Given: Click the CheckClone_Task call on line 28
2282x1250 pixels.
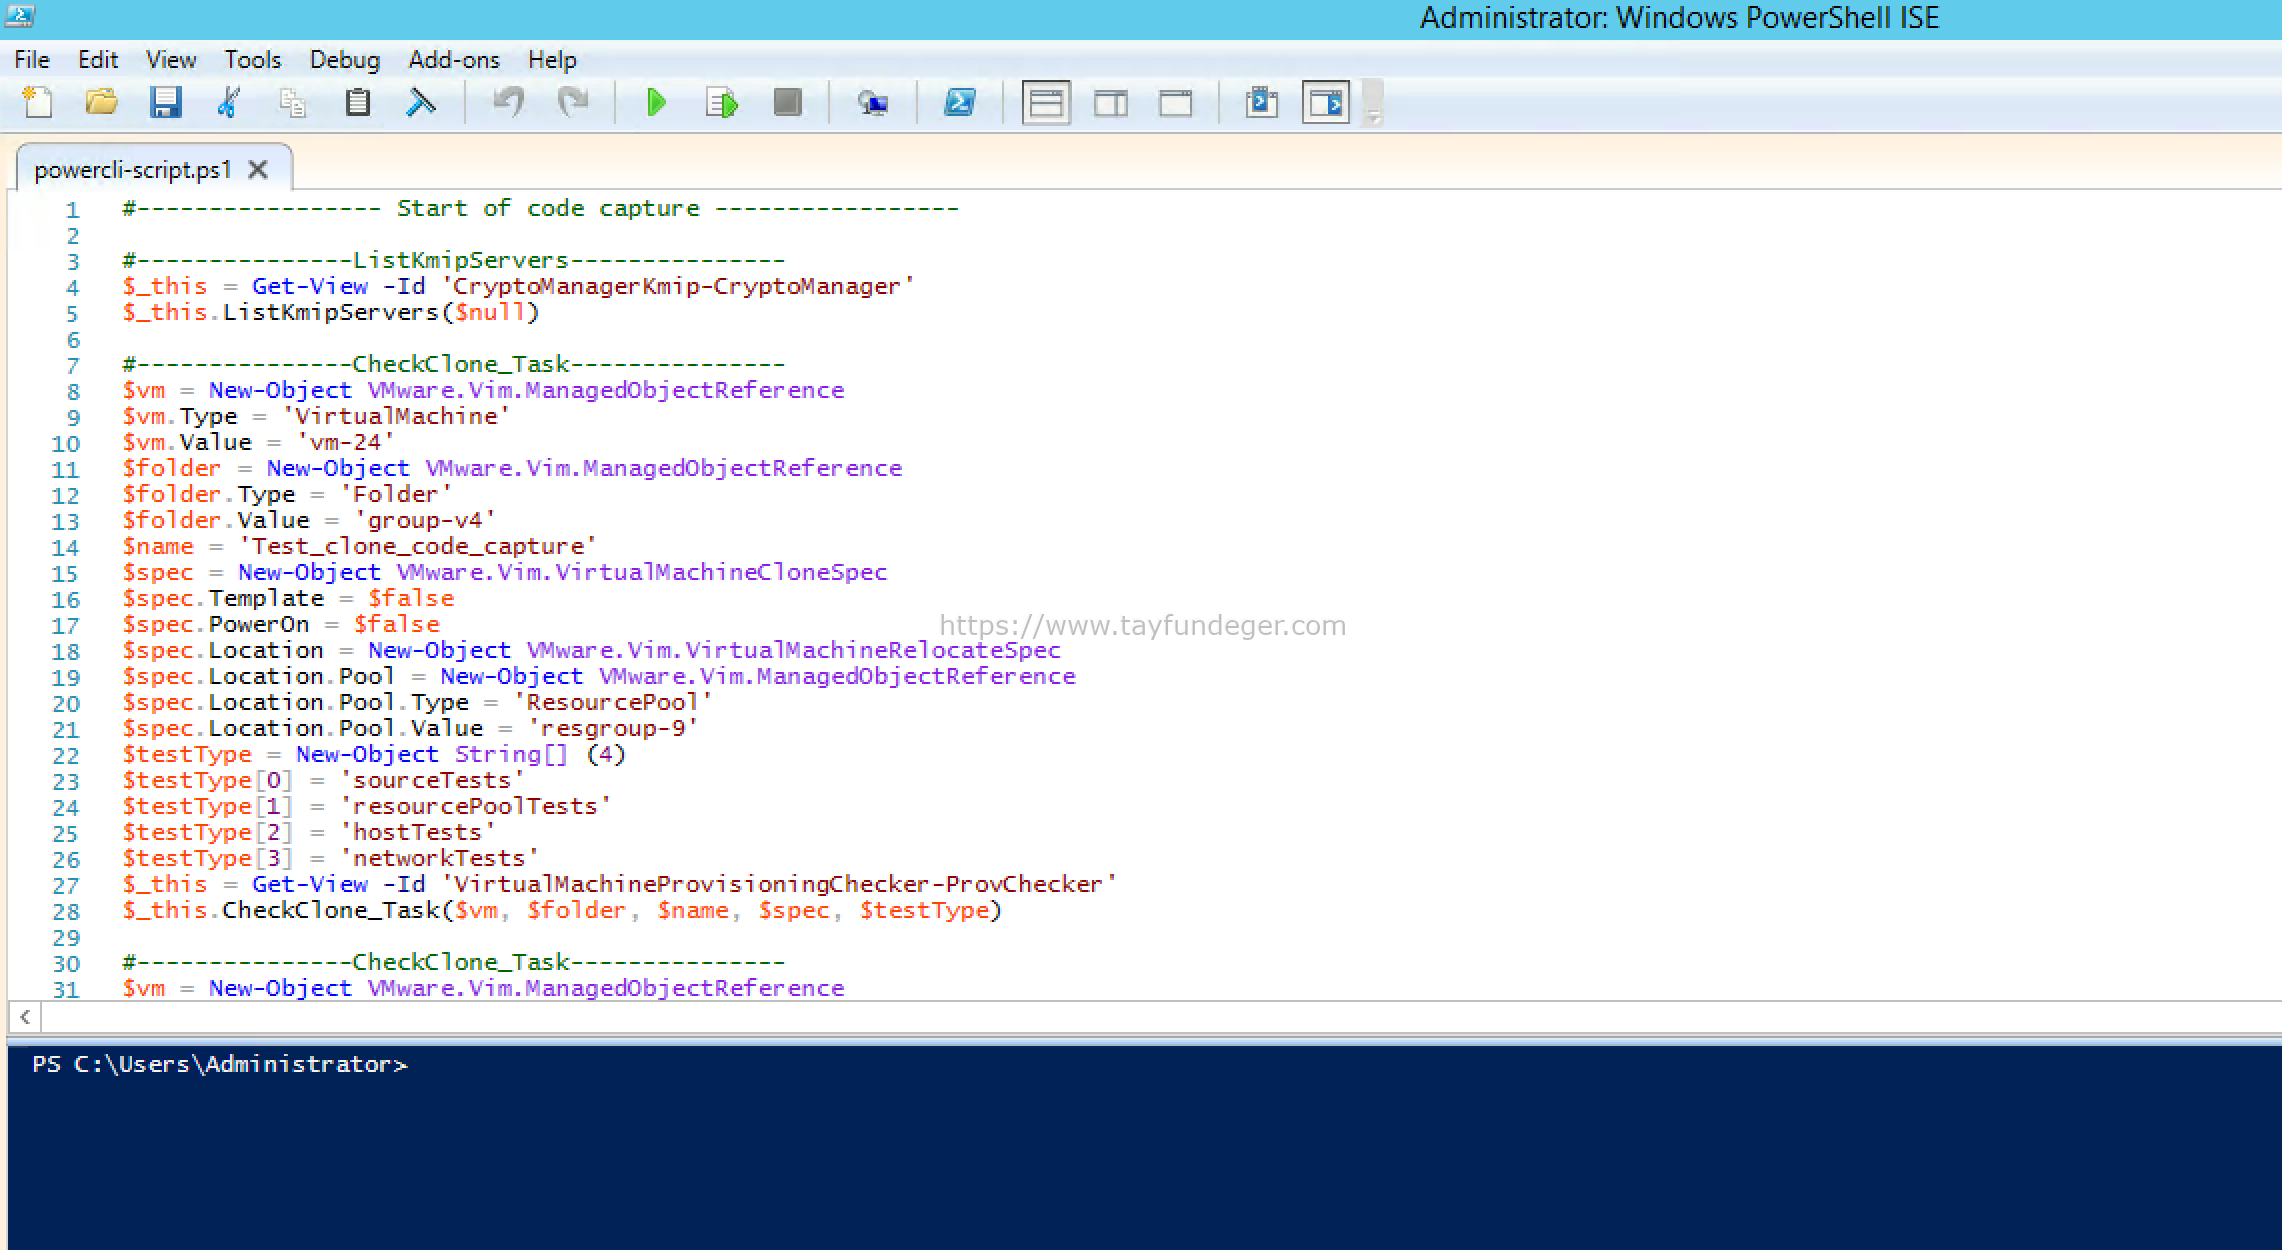Looking at the screenshot, I should click(x=562, y=911).
